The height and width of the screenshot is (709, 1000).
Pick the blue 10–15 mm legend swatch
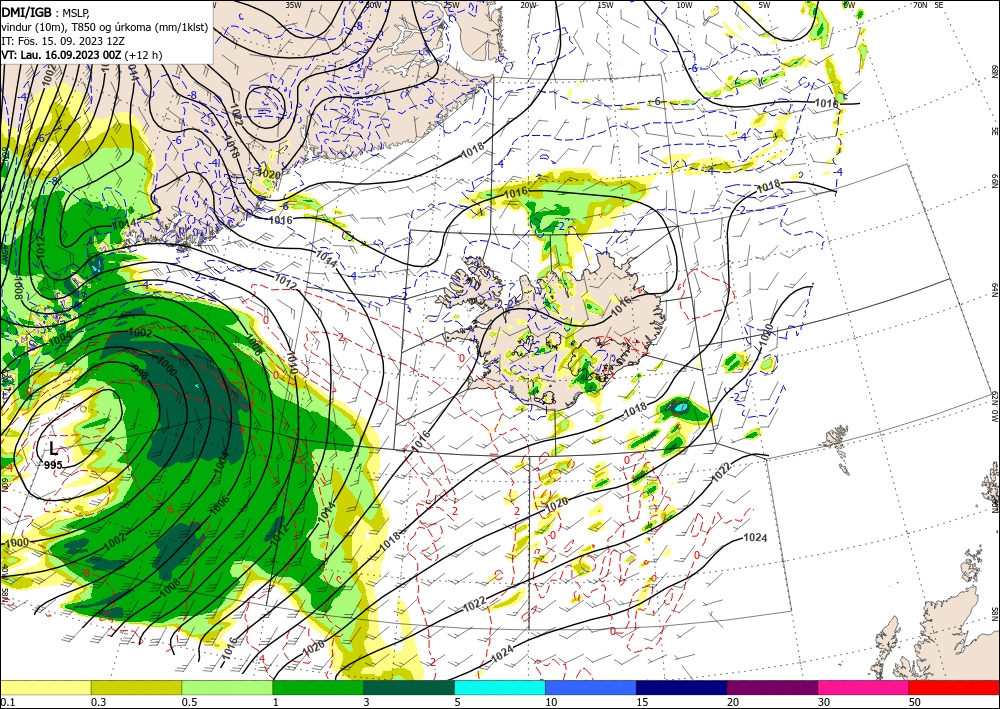coord(591,687)
